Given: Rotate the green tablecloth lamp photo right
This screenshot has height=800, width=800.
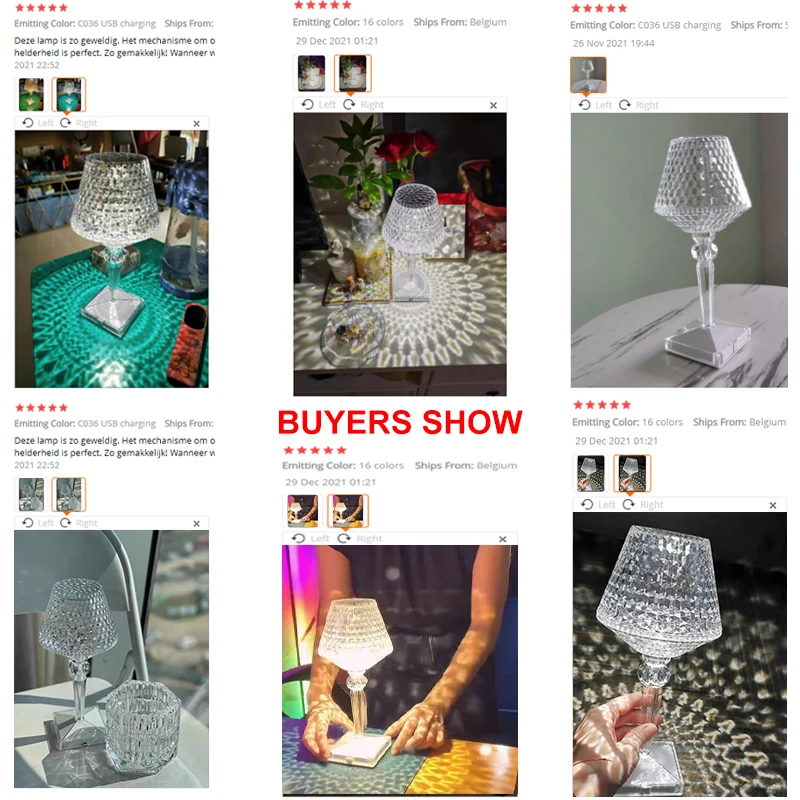Looking at the screenshot, I should coord(79,123).
